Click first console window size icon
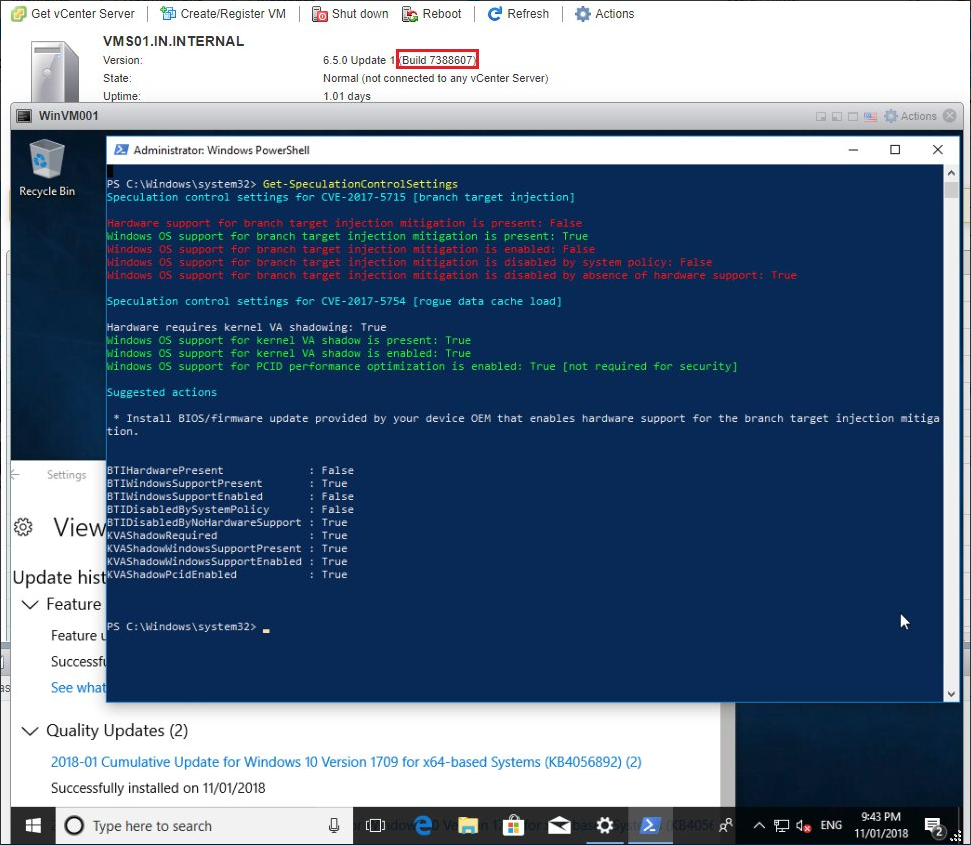 821,116
